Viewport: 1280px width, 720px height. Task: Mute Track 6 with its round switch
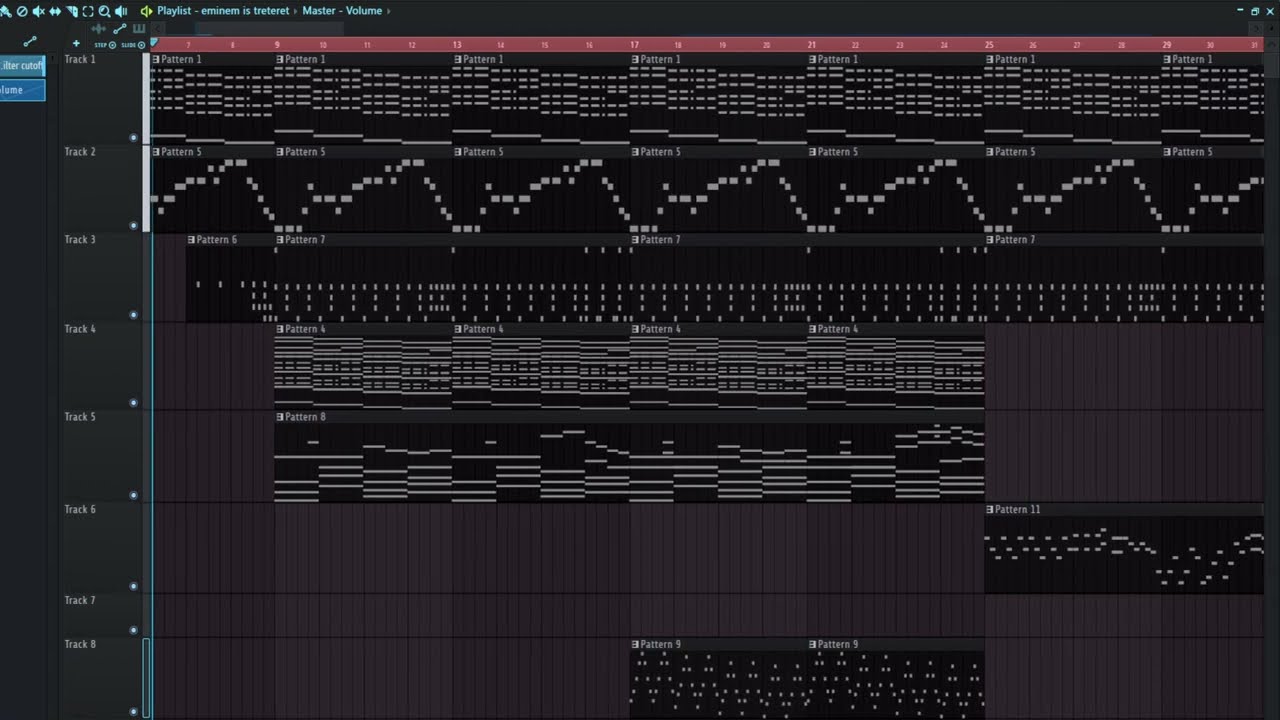tap(133, 587)
